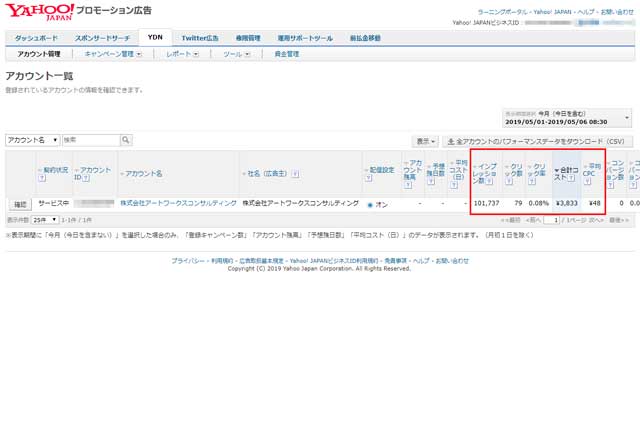Change the 25件 rows-per-page dropdown
Viewport: 640px width, 427px height.
45,220
